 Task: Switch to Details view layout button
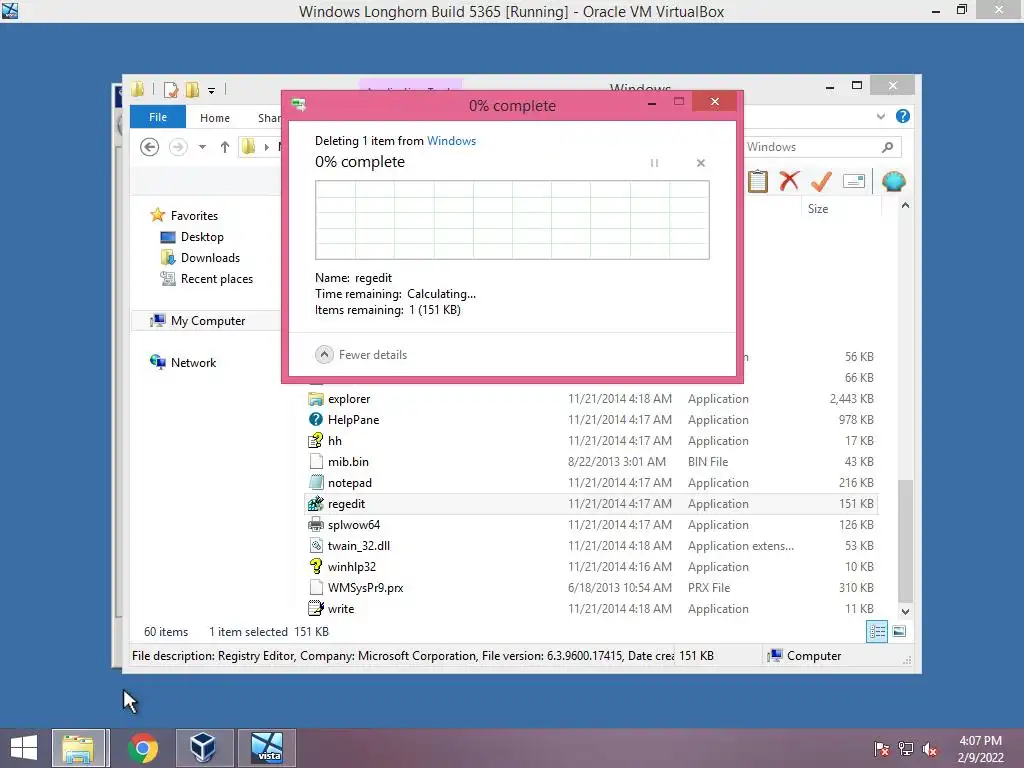[x=876, y=632]
